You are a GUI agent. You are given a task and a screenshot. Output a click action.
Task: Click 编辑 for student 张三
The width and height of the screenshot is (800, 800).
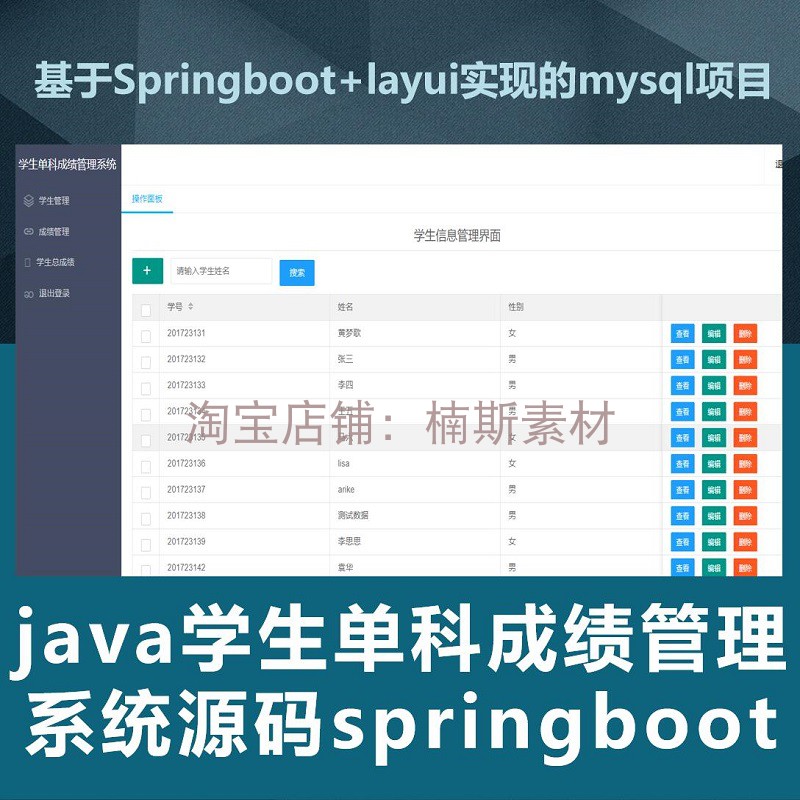point(714,360)
